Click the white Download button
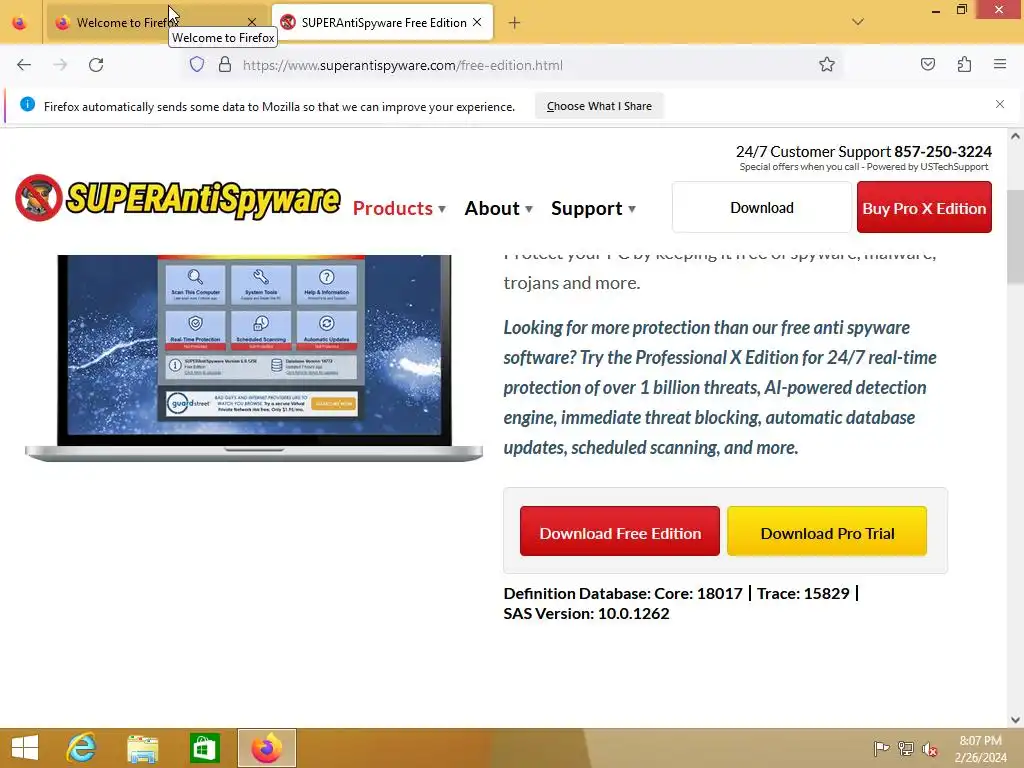 tap(761, 208)
